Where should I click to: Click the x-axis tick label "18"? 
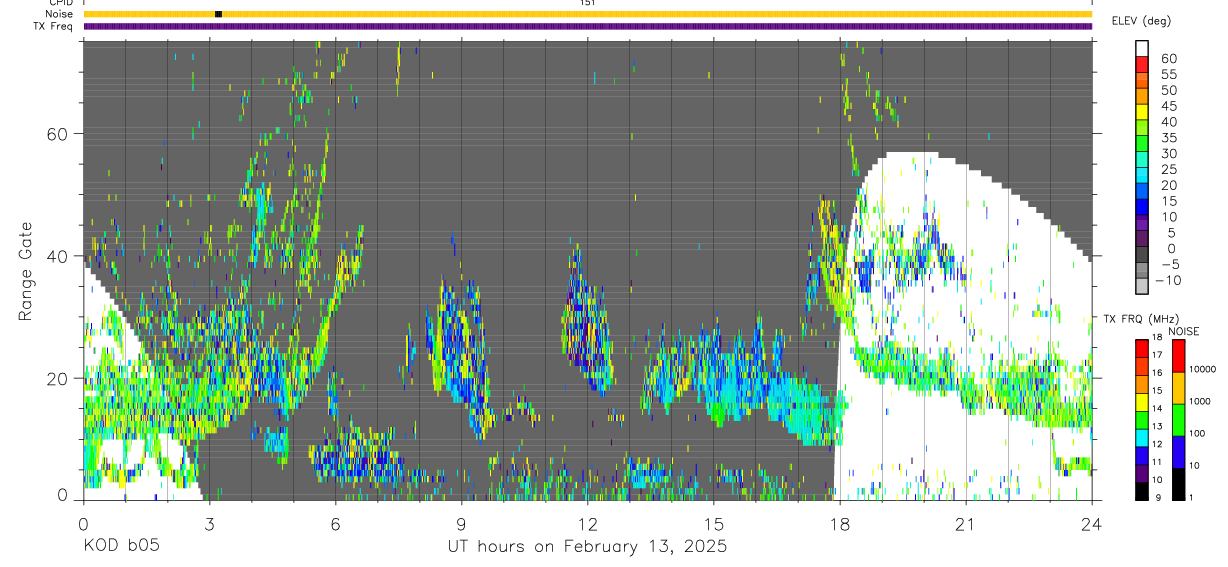pyautogui.click(x=839, y=524)
